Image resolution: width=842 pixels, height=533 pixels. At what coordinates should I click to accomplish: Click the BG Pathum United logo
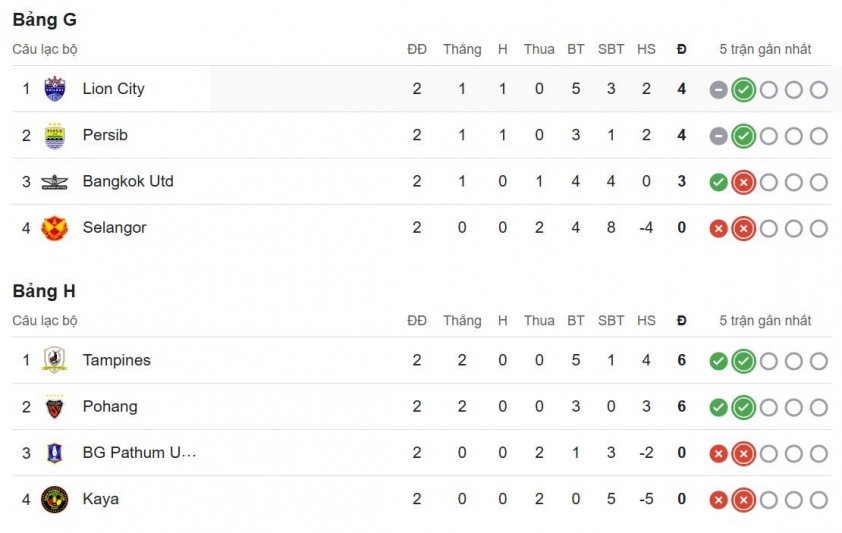(x=54, y=453)
